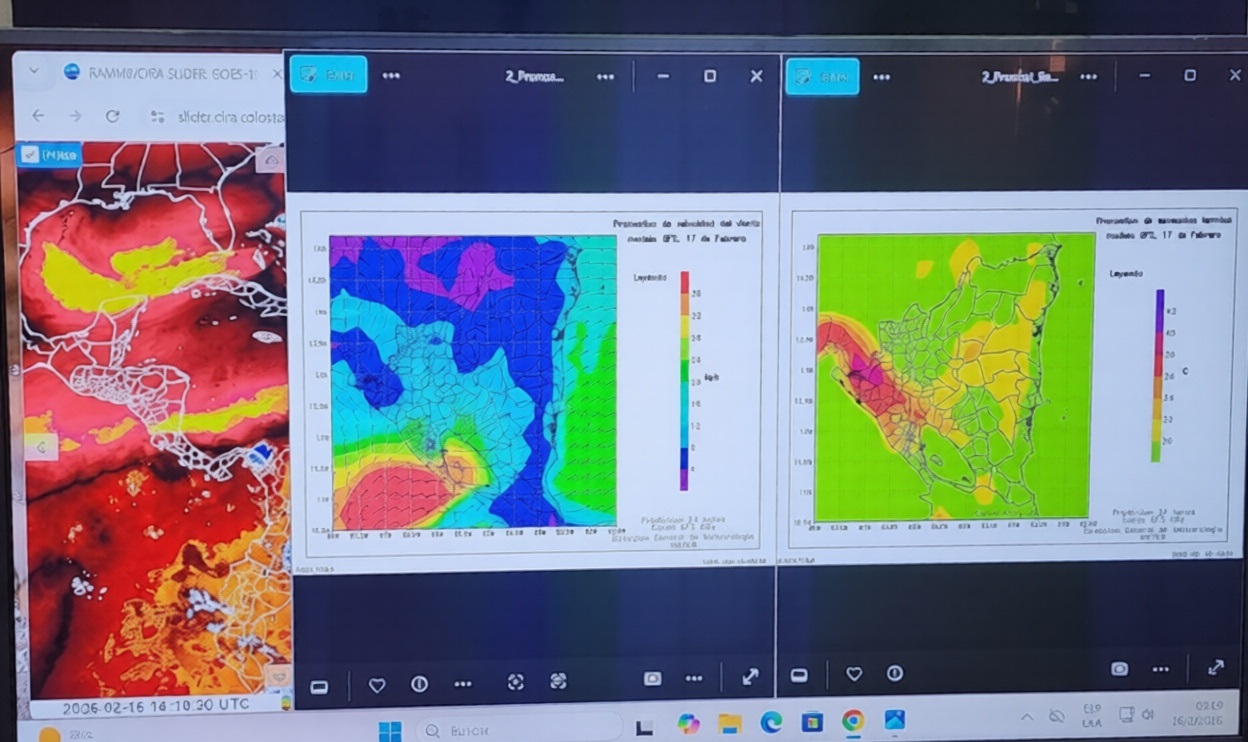Open Google Chrome from the taskbar
Viewport: 1248px width, 742px height.
point(852,721)
